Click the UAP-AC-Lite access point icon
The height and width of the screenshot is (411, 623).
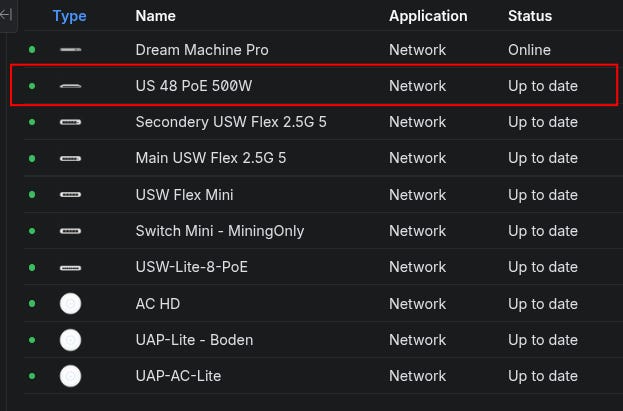point(70,376)
